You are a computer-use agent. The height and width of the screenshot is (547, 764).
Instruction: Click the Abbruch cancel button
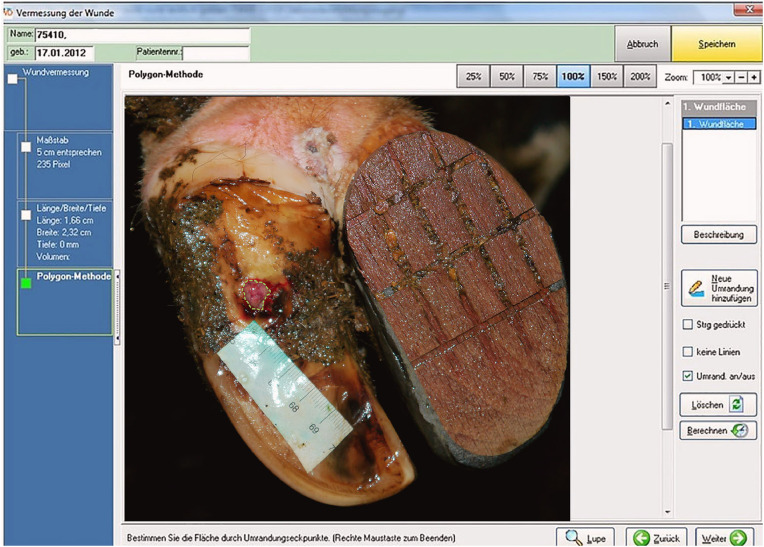tap(642, 44)
